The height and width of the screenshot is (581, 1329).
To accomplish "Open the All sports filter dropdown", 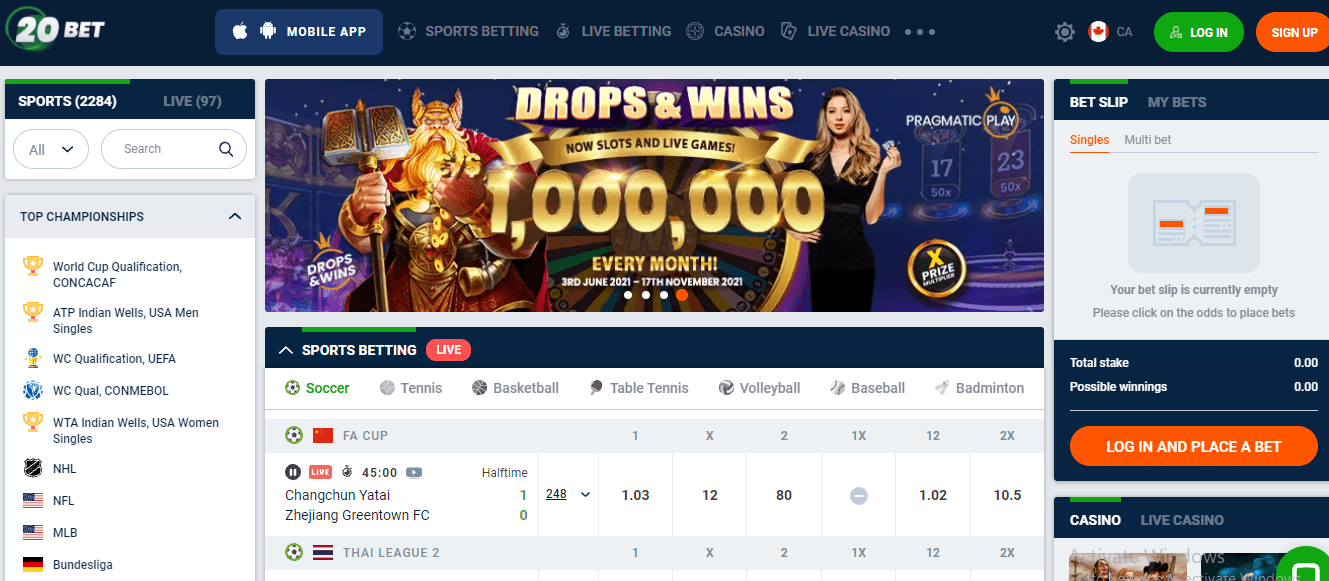I will coord(51,149).
